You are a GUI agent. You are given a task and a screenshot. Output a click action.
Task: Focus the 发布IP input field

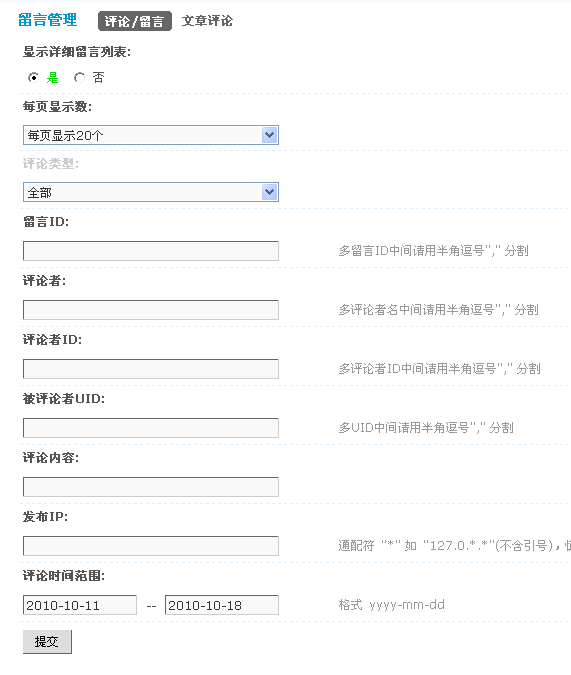pos(151,546)
